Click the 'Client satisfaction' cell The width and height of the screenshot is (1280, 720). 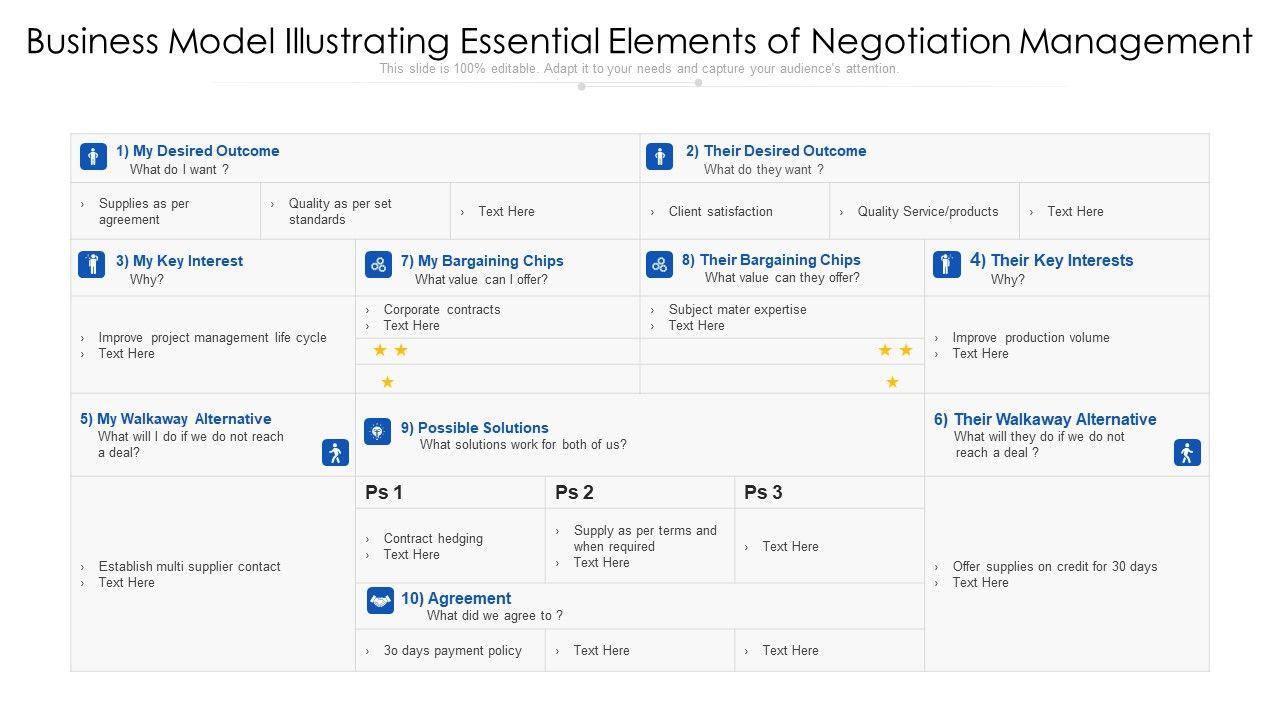[x=720, y=211]
